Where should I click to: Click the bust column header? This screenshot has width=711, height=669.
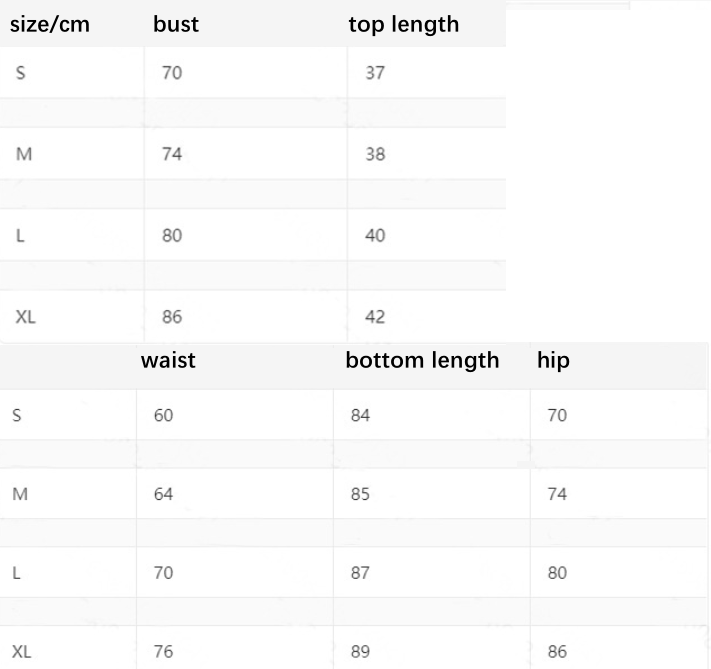click(176, 24)
